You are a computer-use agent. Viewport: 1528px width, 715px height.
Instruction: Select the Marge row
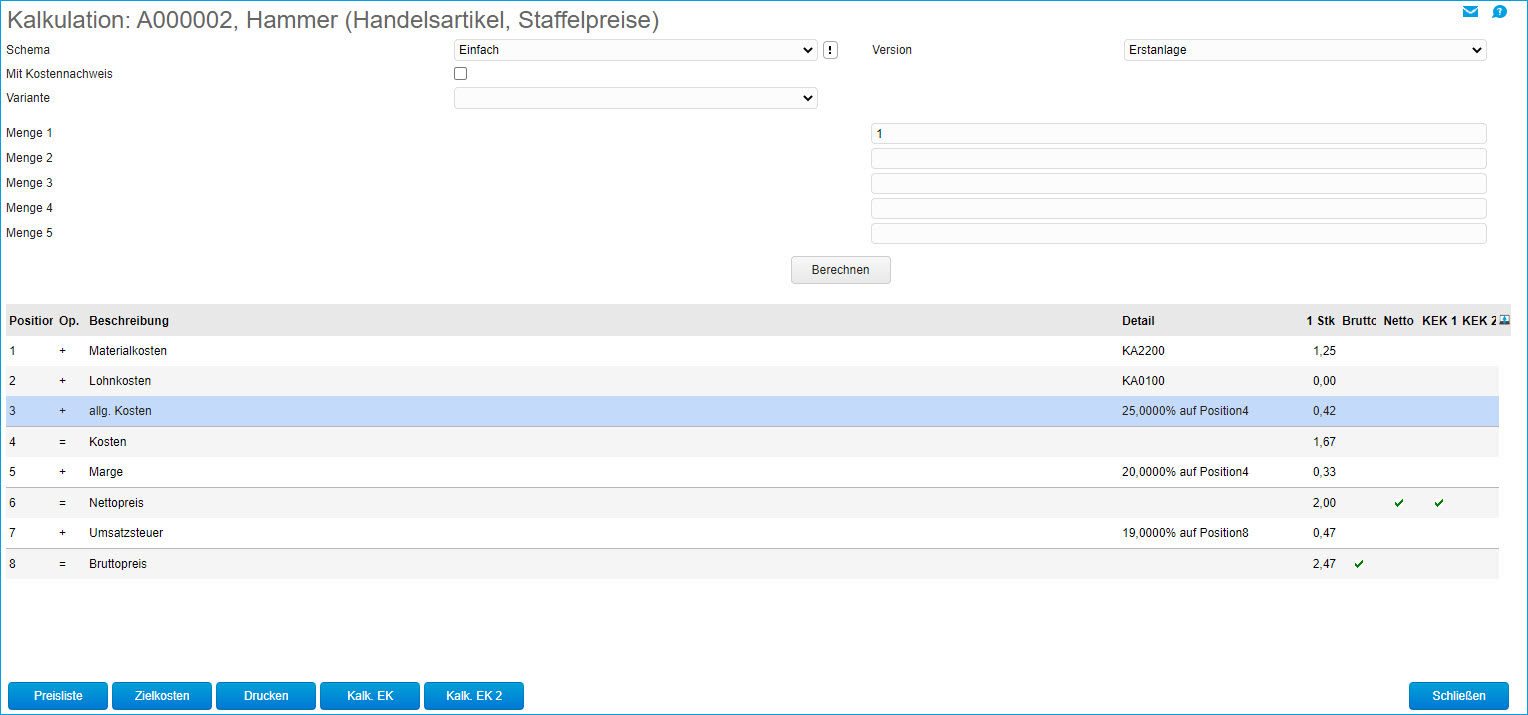point(752,472)
